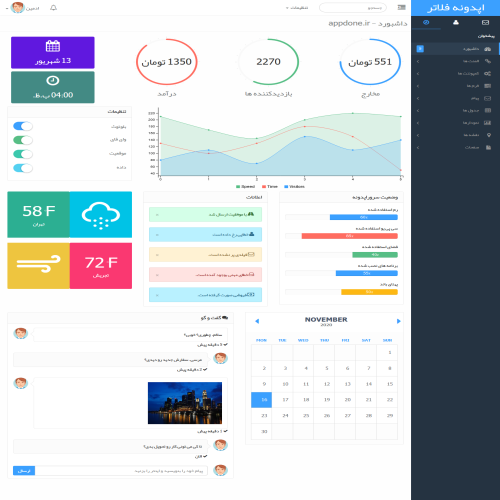This screenshot has height=500, width=500.
Task: Click the 58 F Tehran weather tile
Action: (39, 215)
